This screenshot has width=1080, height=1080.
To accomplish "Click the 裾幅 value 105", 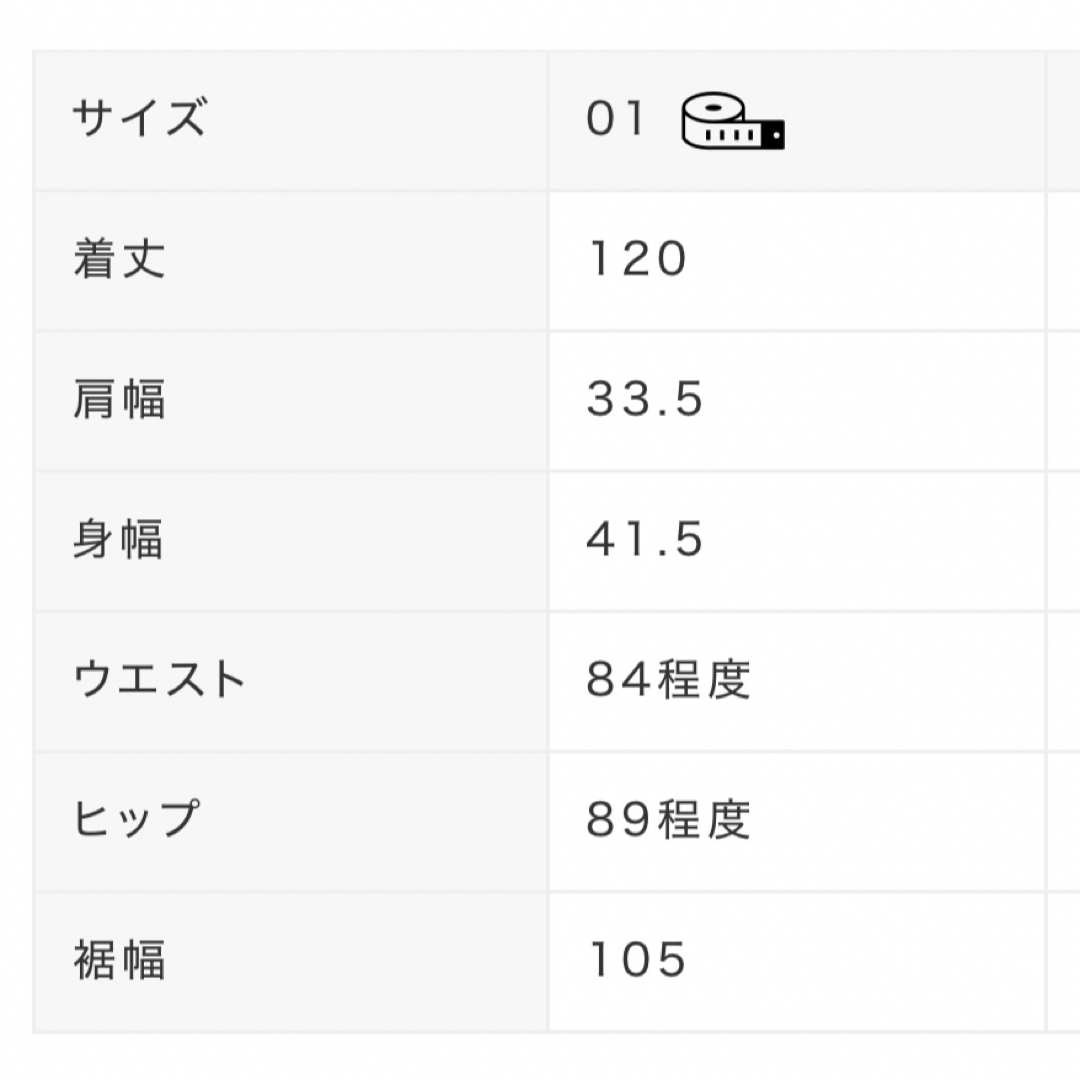I will [x=637, y=960].
